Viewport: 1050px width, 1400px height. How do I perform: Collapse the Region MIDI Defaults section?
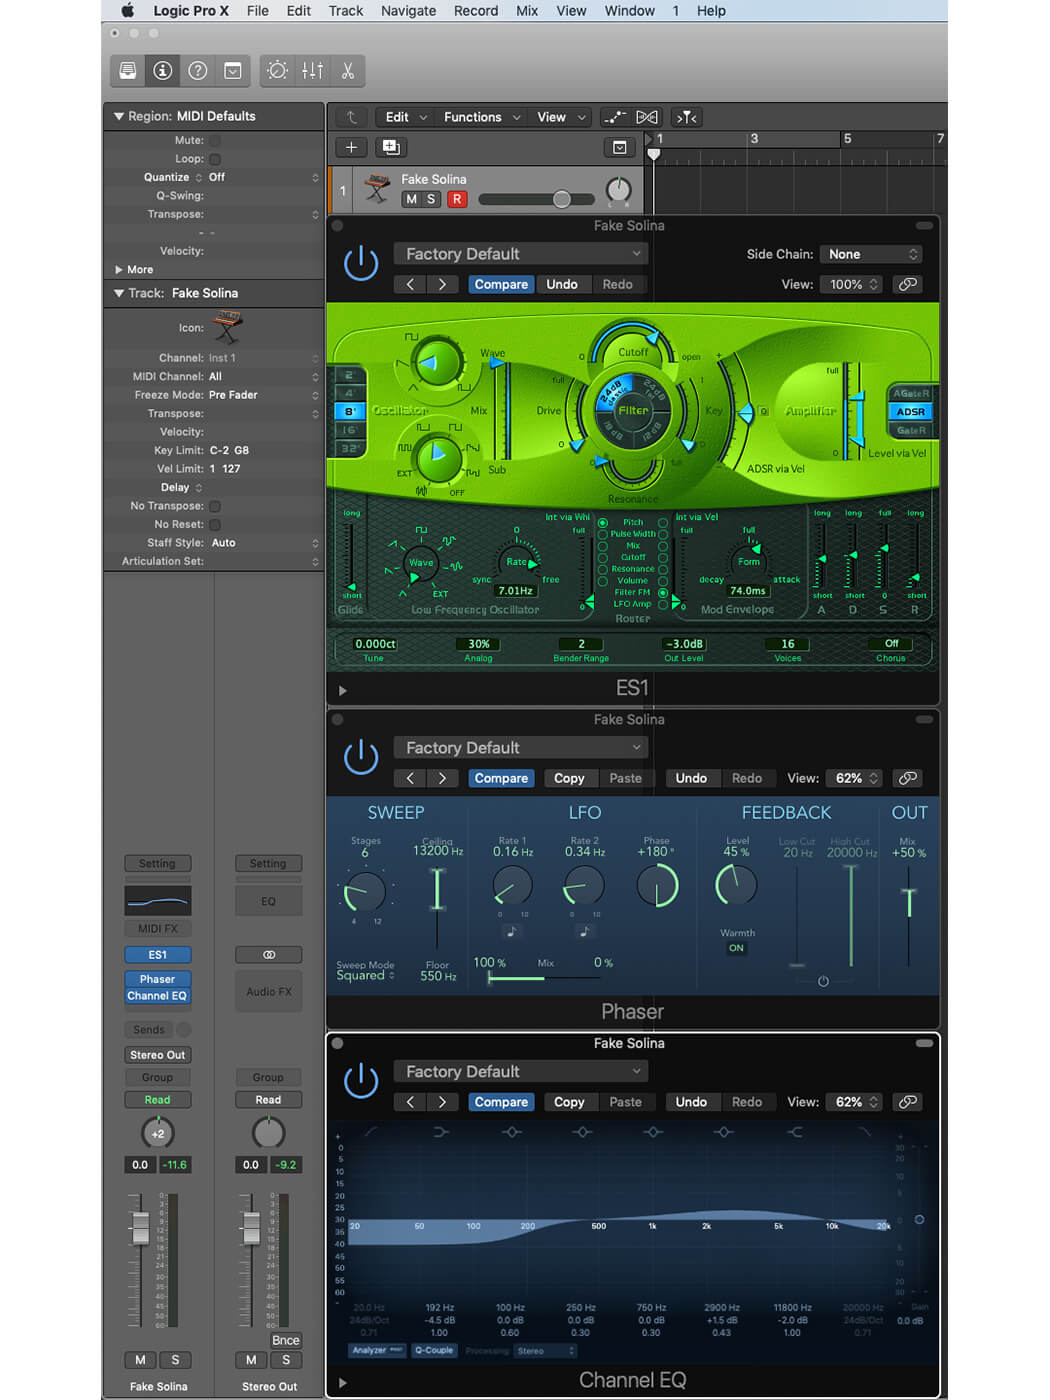(x=119, y=116)
